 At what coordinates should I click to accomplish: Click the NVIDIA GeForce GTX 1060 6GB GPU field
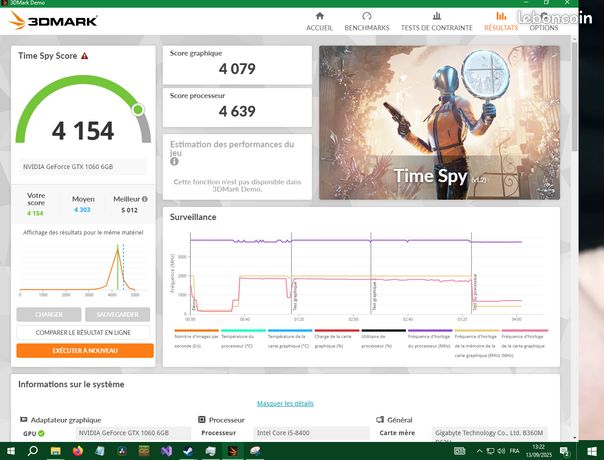pyautogui.click(x=133, y=433)
